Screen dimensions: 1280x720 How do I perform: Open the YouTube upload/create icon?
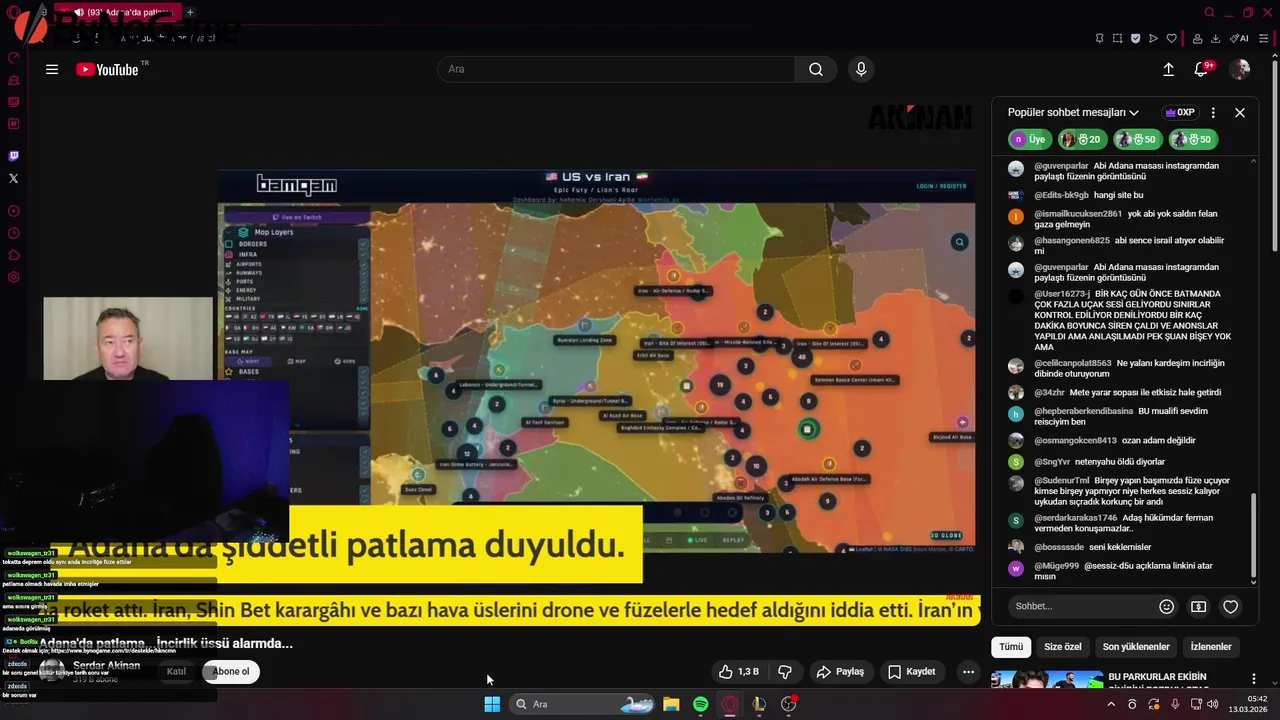point(1168,69)
